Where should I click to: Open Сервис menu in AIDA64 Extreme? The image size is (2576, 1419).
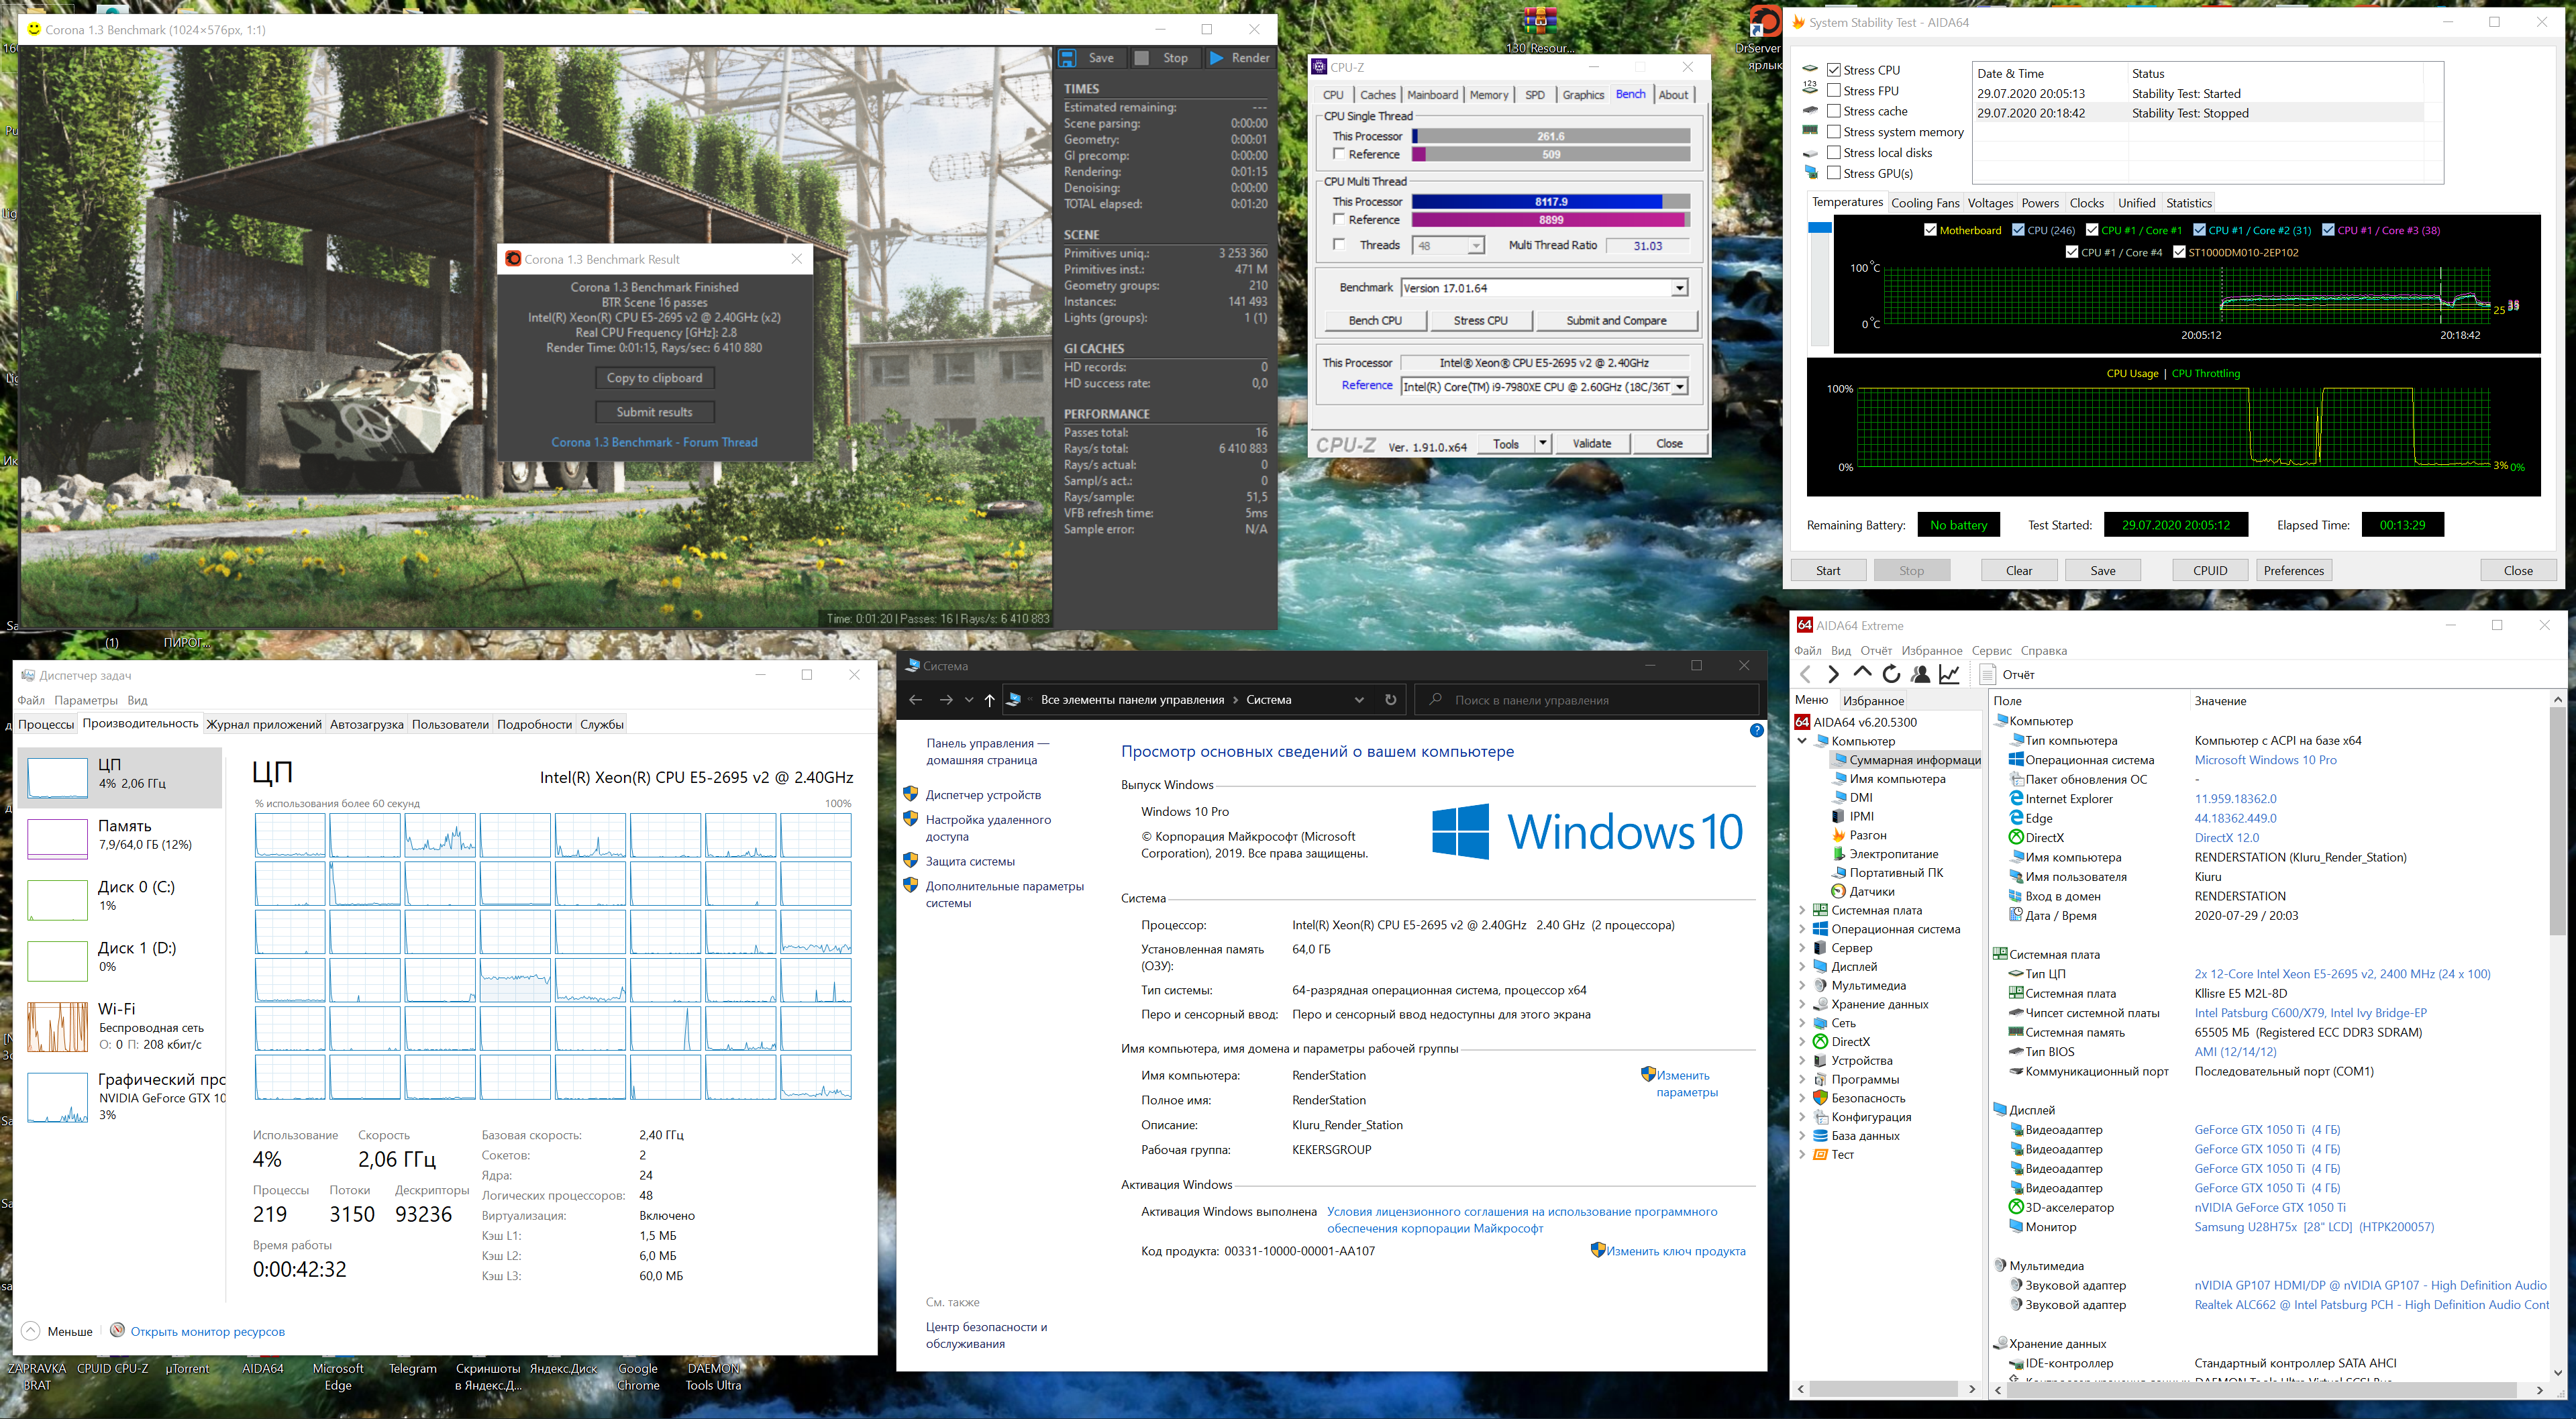point(1991,650)
